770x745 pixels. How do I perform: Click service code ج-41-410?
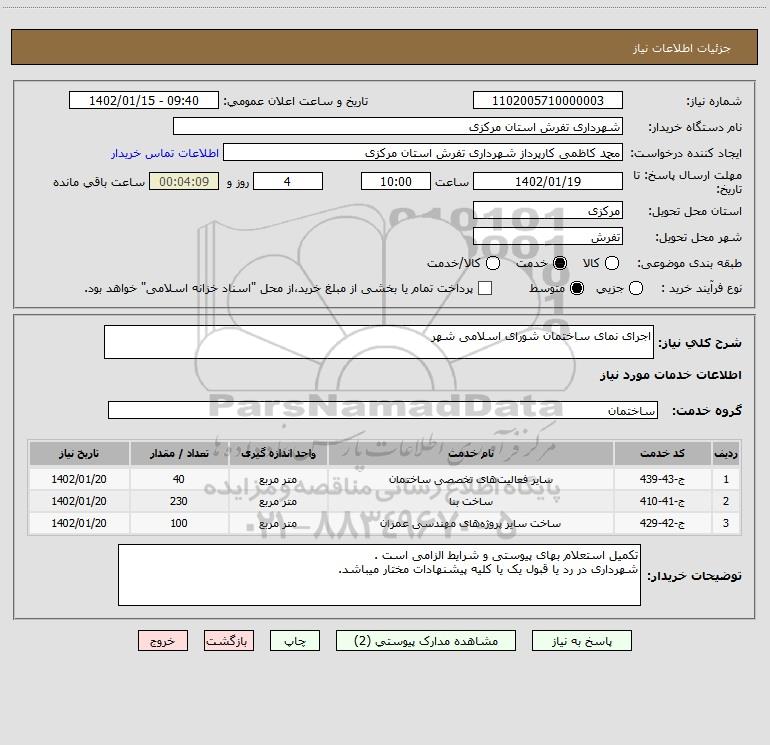tap(662, 501)
